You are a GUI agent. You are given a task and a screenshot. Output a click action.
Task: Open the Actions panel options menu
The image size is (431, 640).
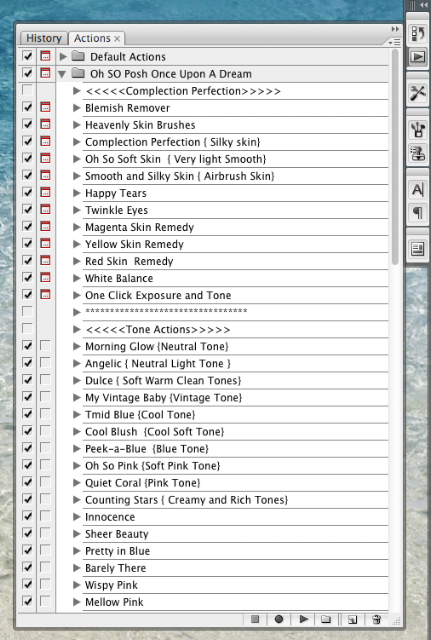pos(394,42)
